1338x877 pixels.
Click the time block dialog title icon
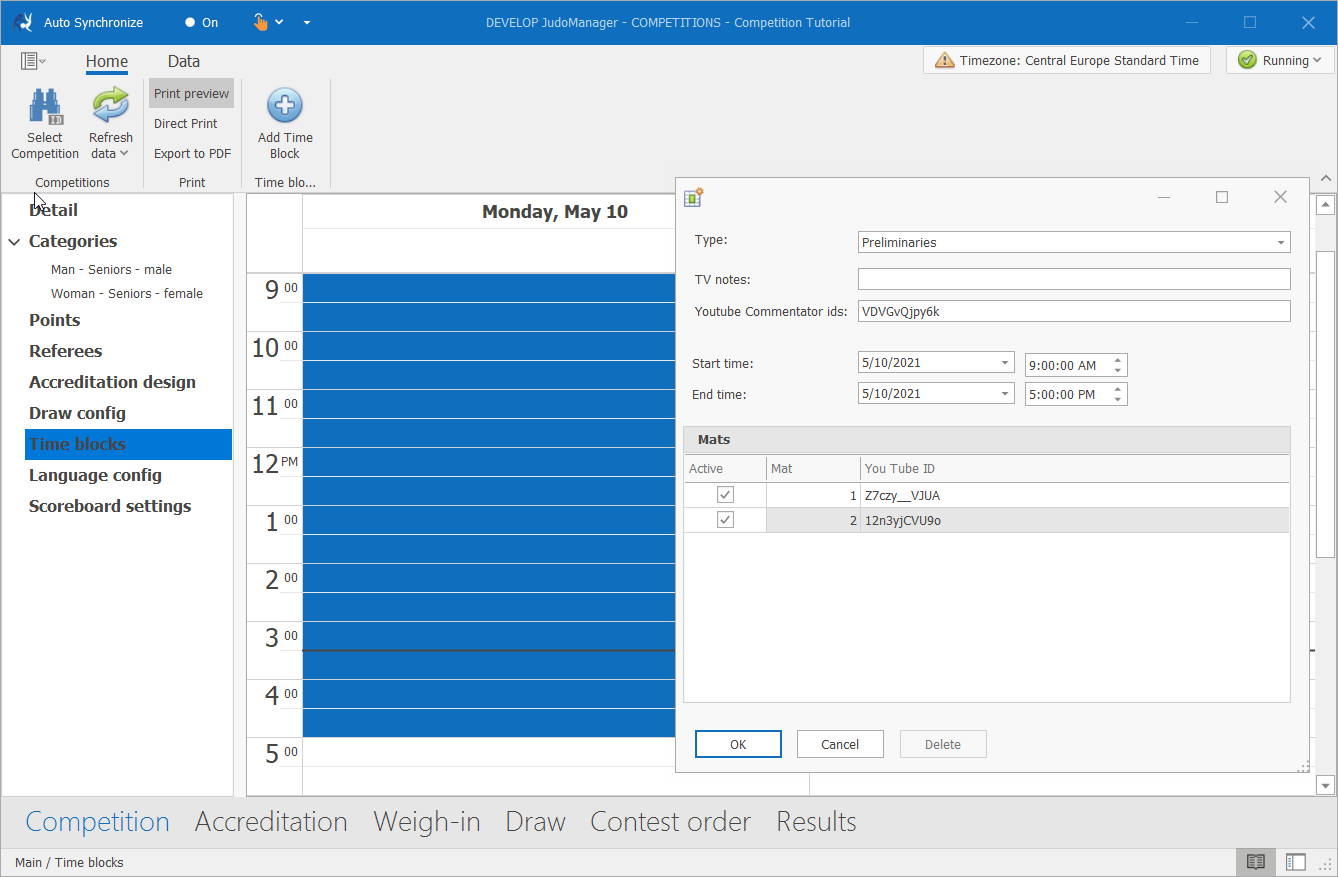coord(694,197)
